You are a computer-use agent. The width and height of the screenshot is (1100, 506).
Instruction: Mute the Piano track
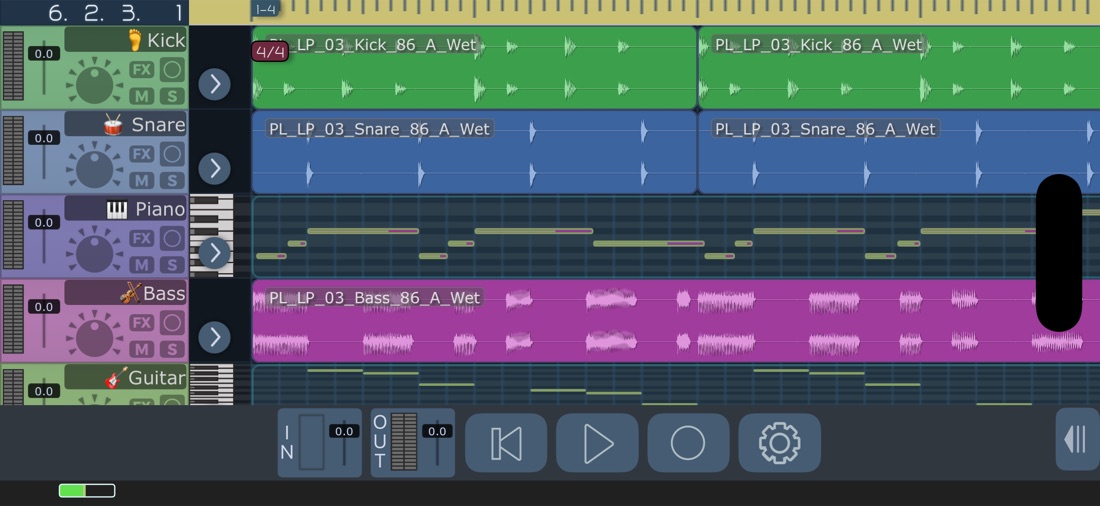[x=142, y=265]
